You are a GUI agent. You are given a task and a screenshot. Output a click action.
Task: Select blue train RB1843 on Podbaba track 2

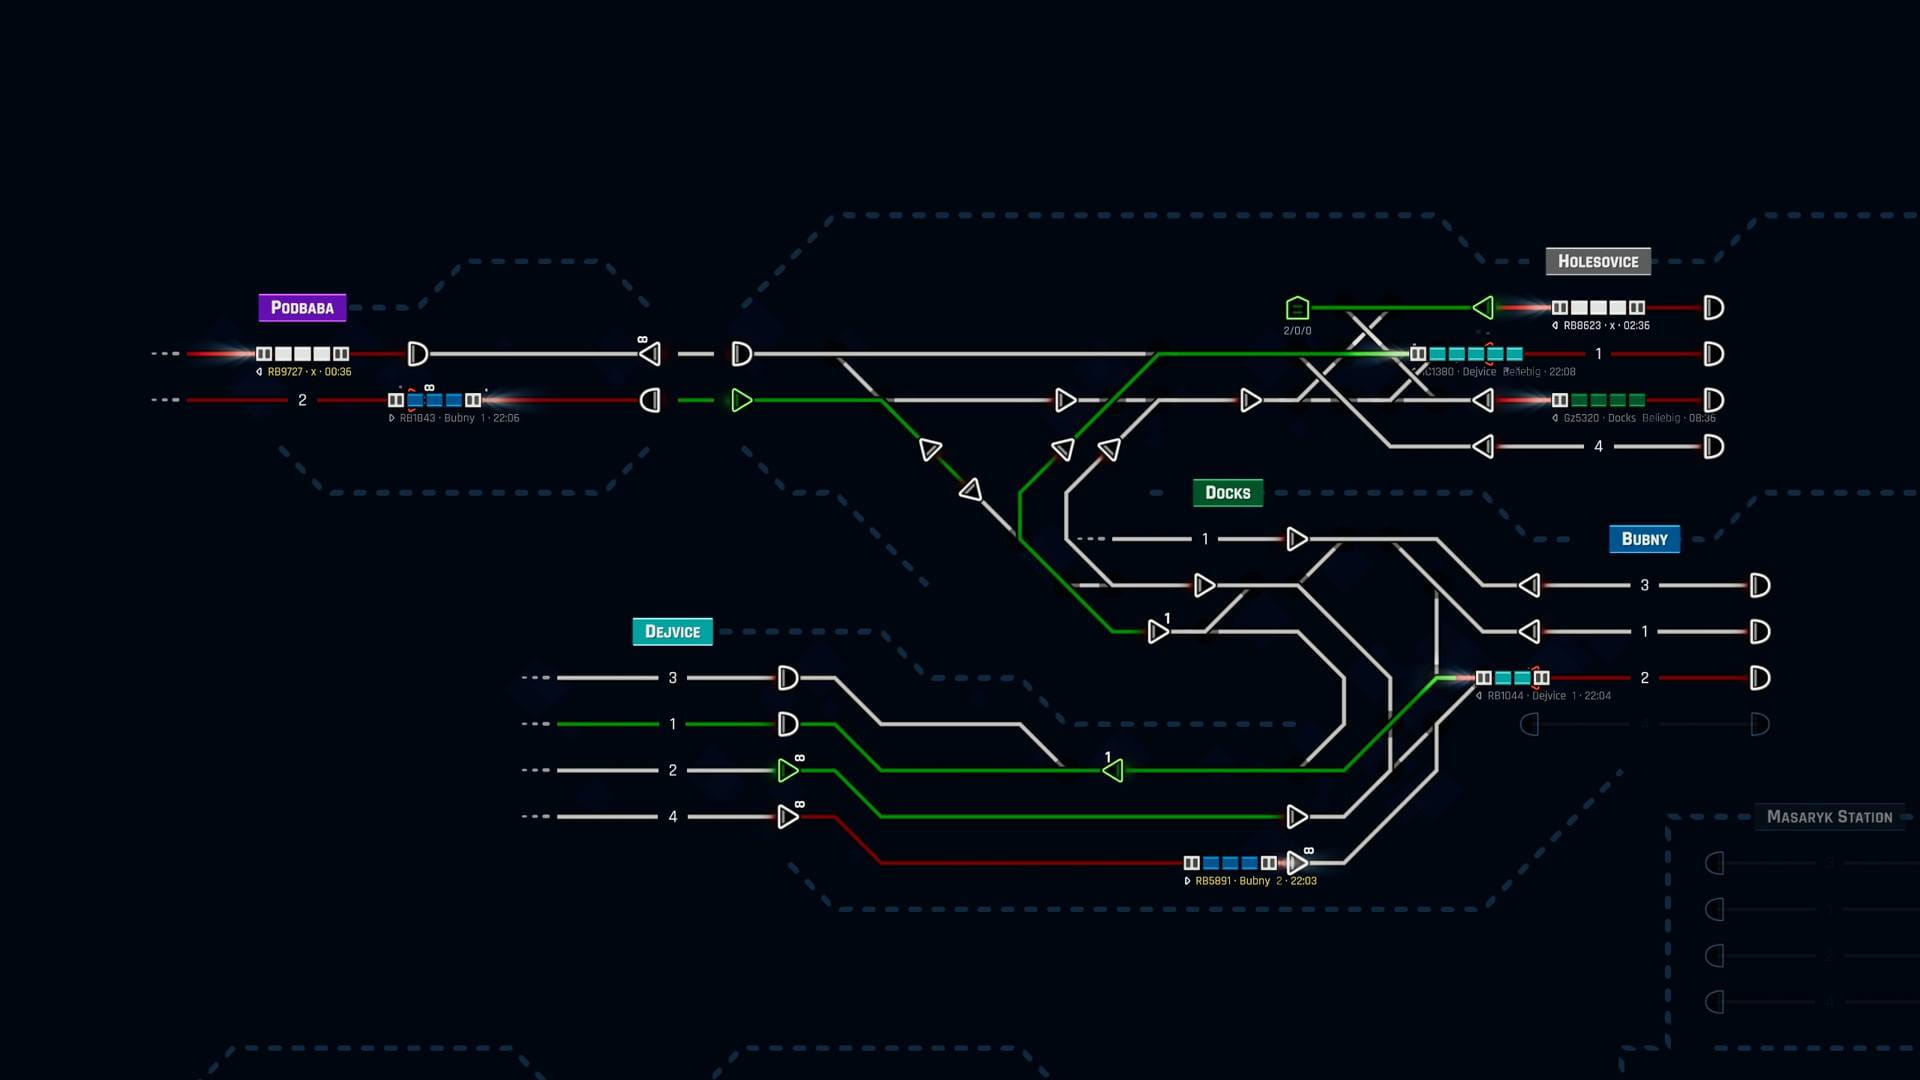click(434, 400)
